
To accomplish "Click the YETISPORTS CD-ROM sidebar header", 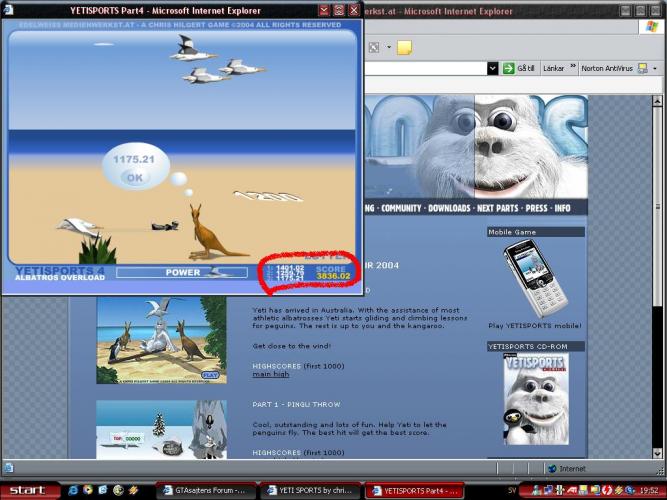I will coord(536,346).
